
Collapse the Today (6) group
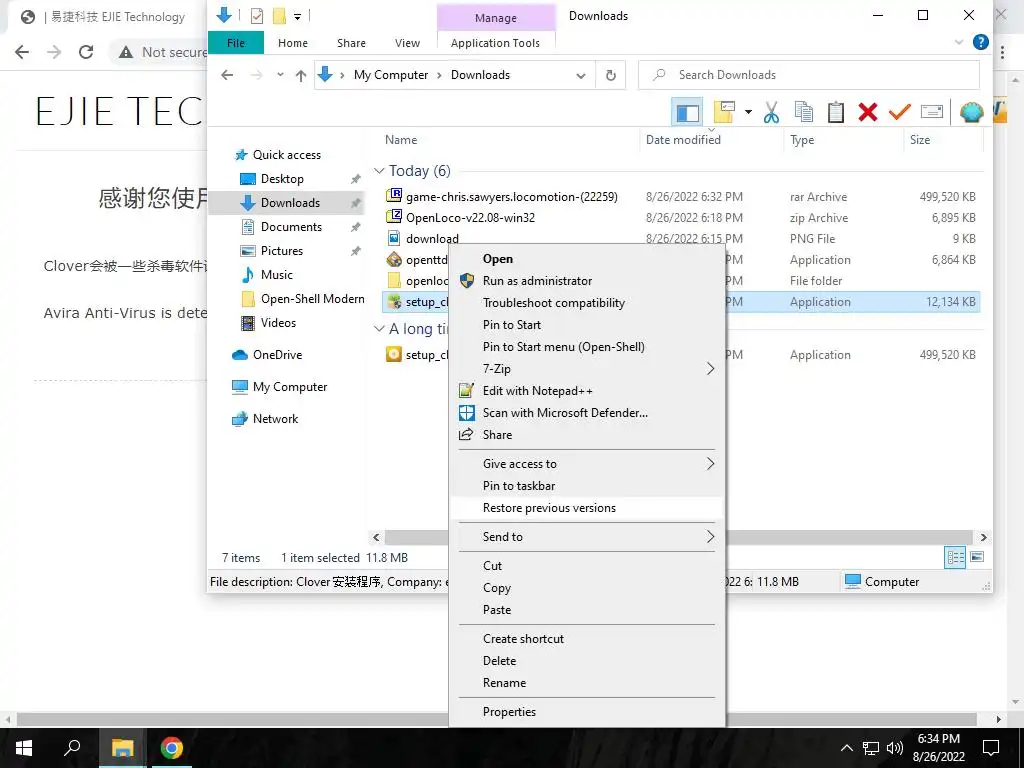click(379, 170)
